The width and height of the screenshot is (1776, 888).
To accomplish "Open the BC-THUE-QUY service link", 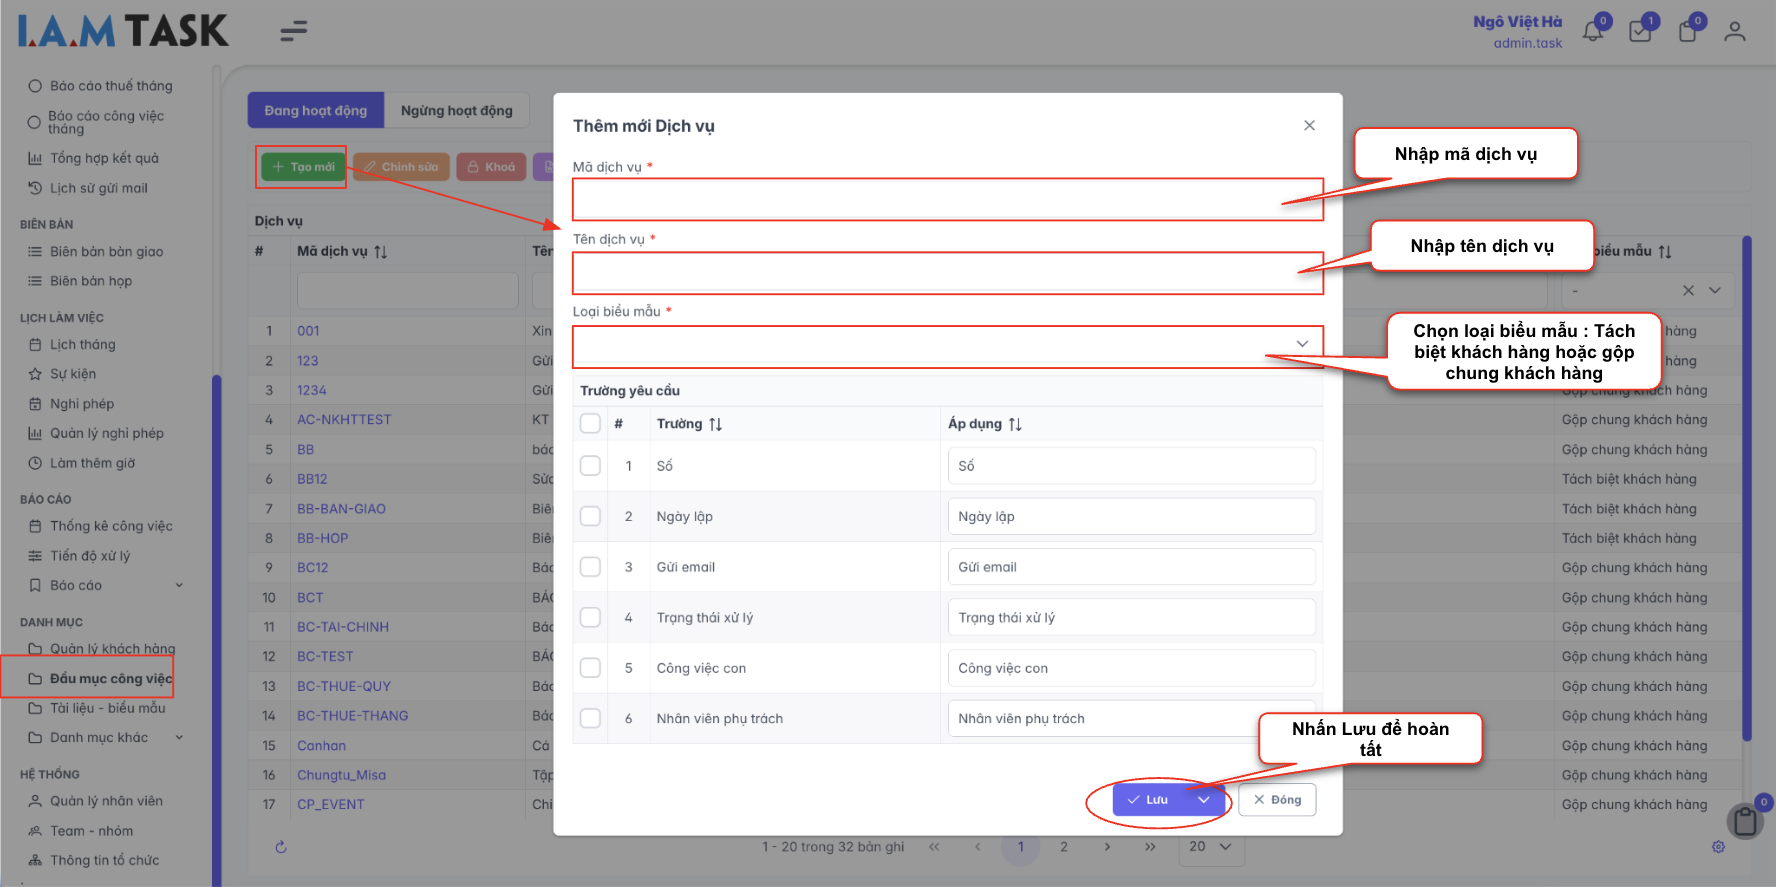I will [x=343, y=687].
